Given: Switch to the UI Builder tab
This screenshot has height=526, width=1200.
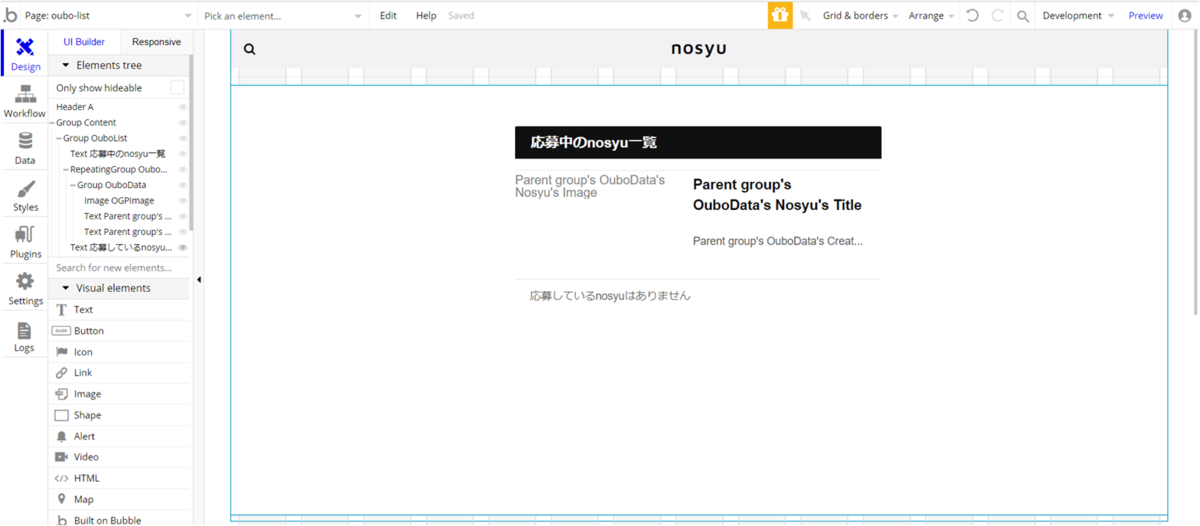Looking at the screenshot, I should (x=85, y=42).
